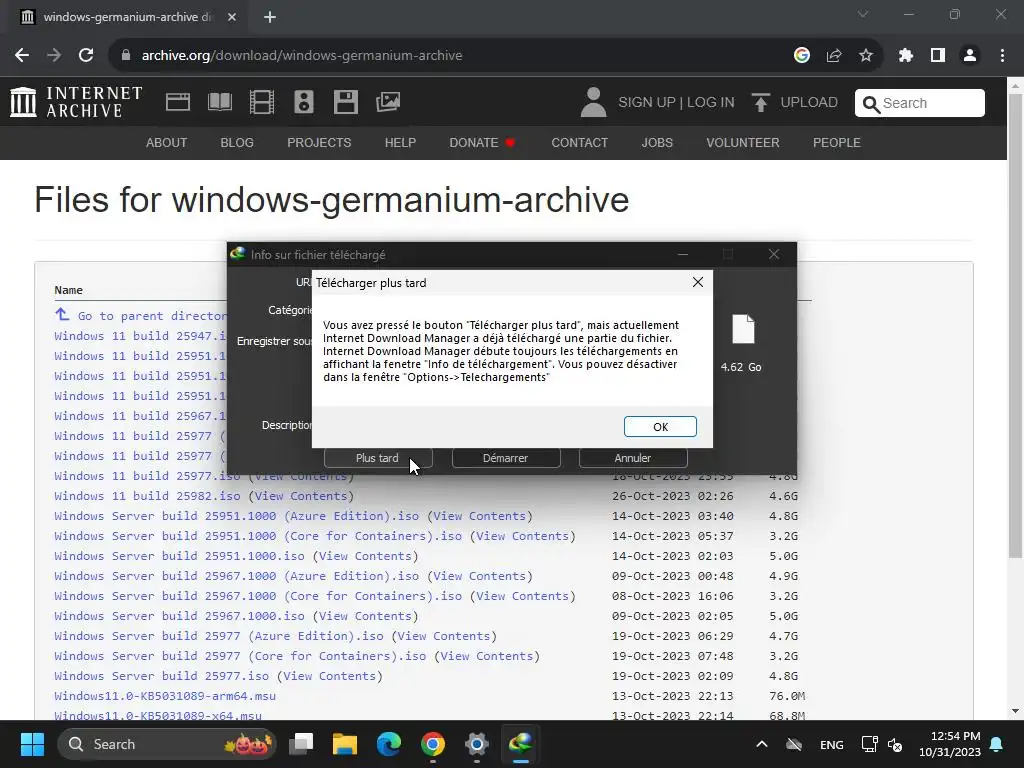
Task: Toggle the browser side panel icon
Action: tap(938, 56)
